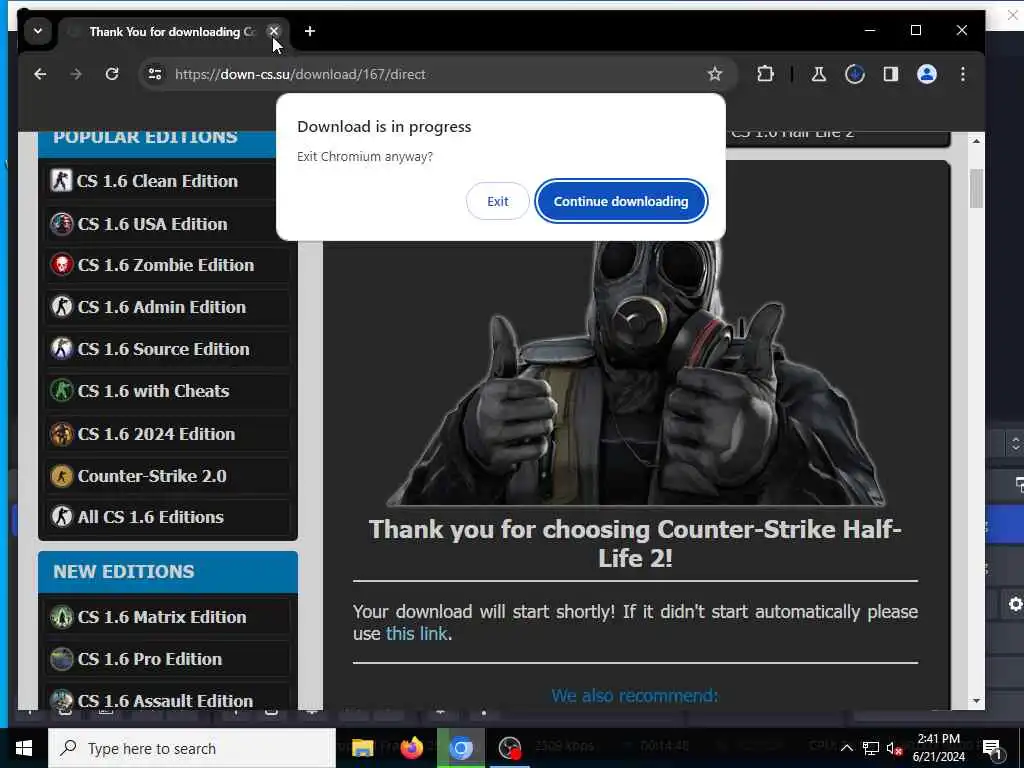This screenshot has width=1024, height=768.
Task: Open the taskbar clock and date
Action: click(938, 748)
